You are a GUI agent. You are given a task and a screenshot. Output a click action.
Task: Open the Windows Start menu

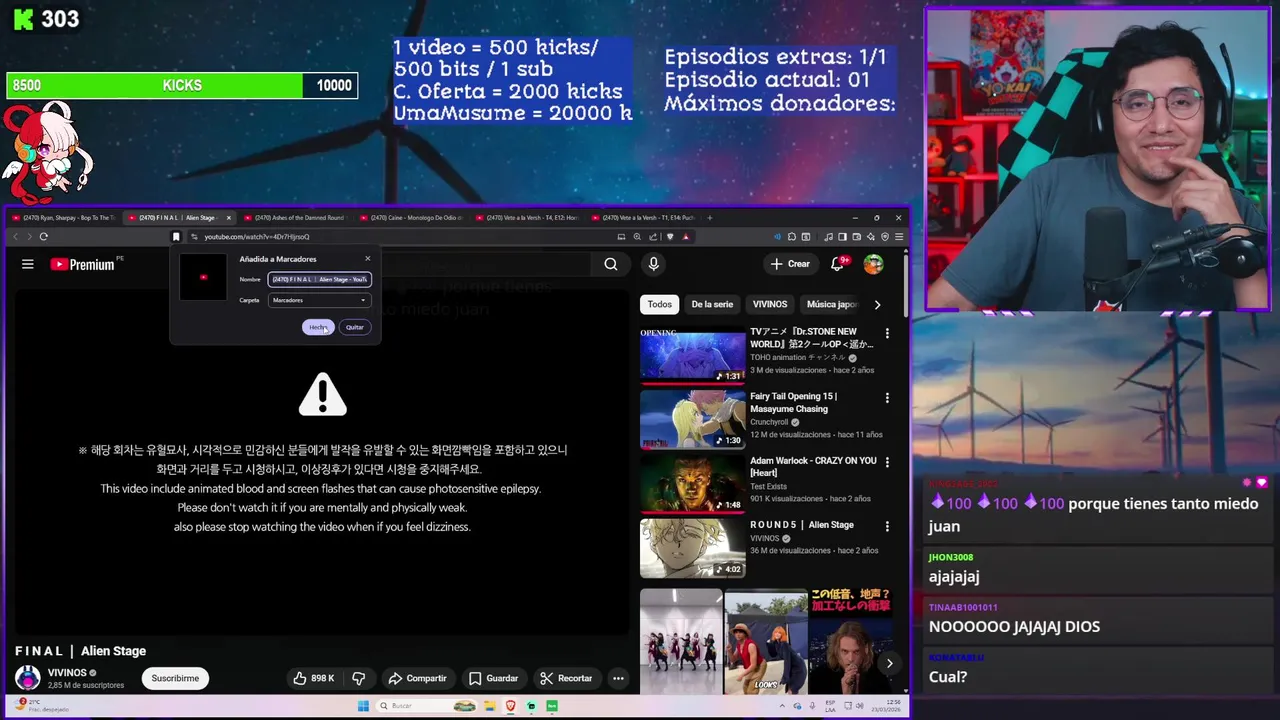pyautogui.click(x=363, y=706)
